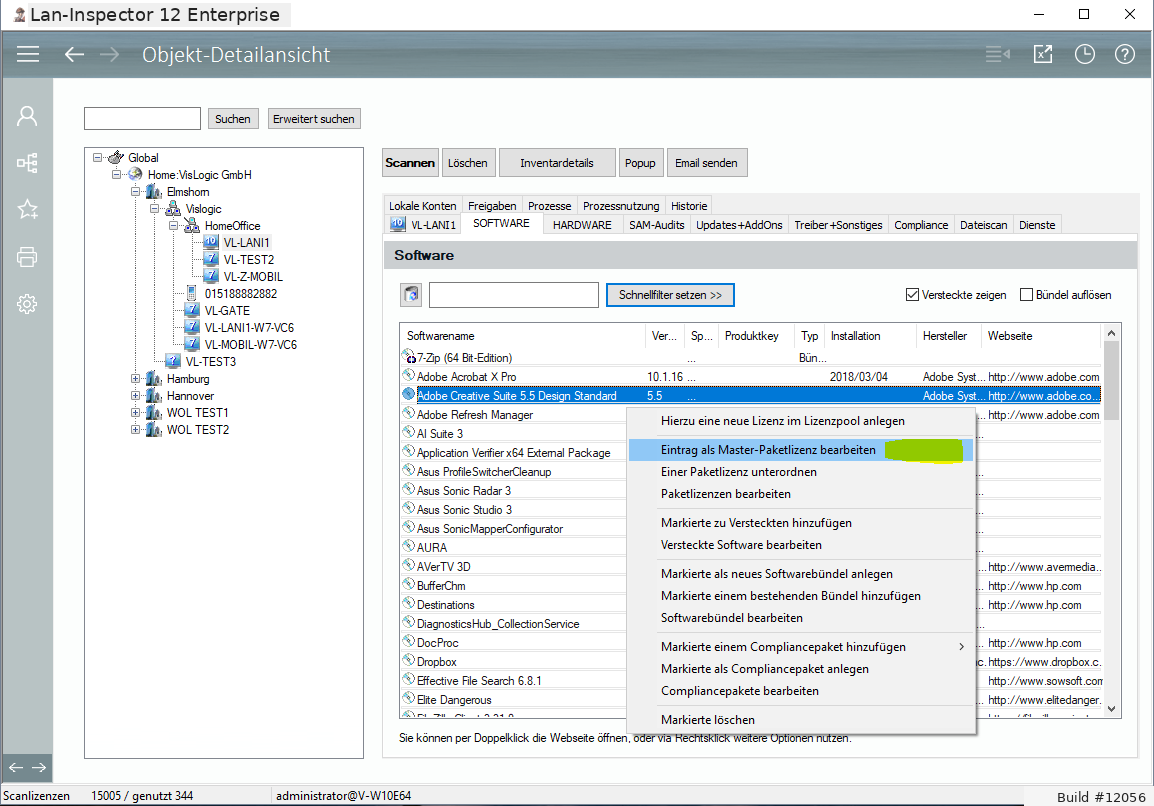Image resolution: width=1154 pixels, height=806 pixels.
Task: Click the object search input field
Action: coord(142,119)
